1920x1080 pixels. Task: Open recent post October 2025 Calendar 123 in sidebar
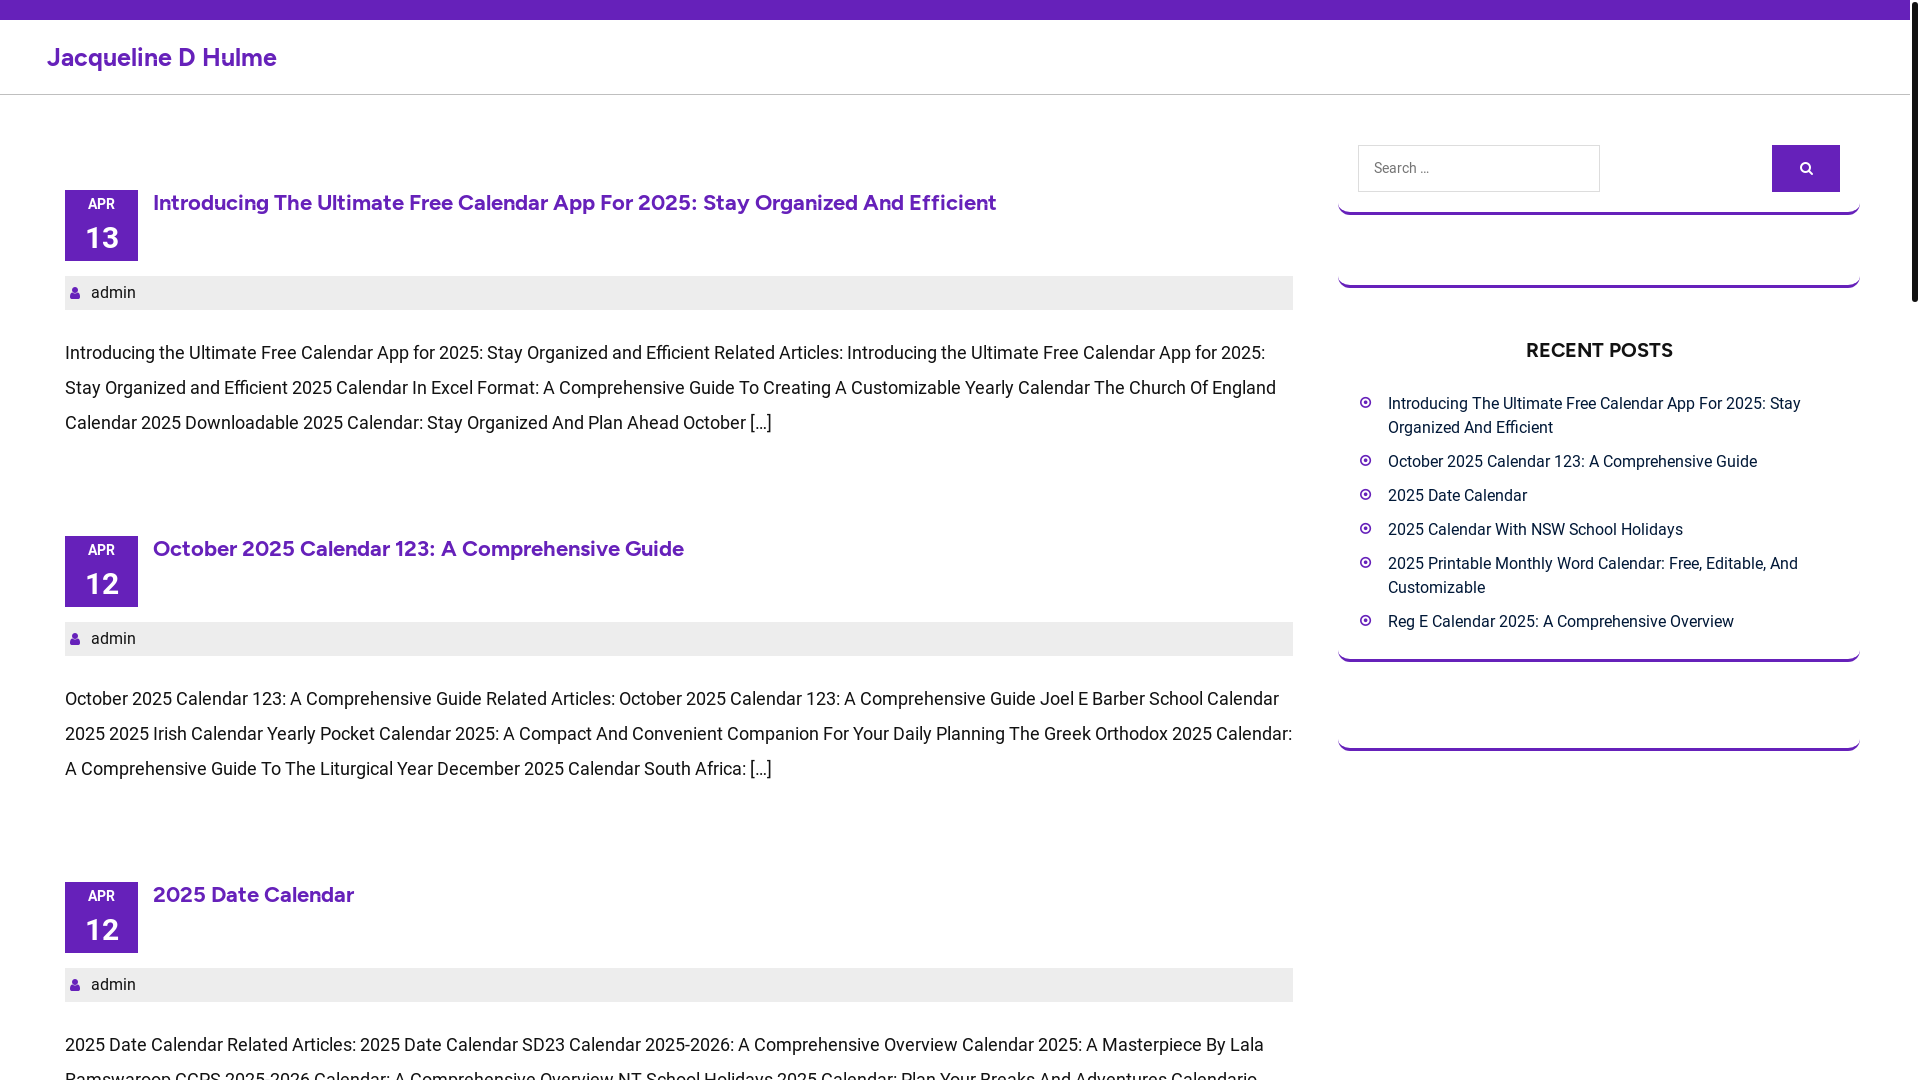1572,461
